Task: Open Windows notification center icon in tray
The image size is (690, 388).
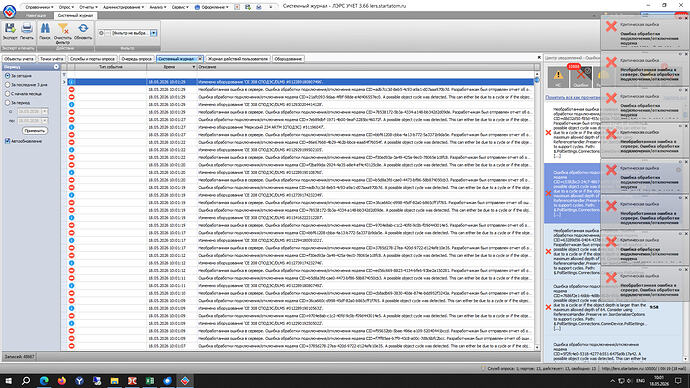Action: 678,381
